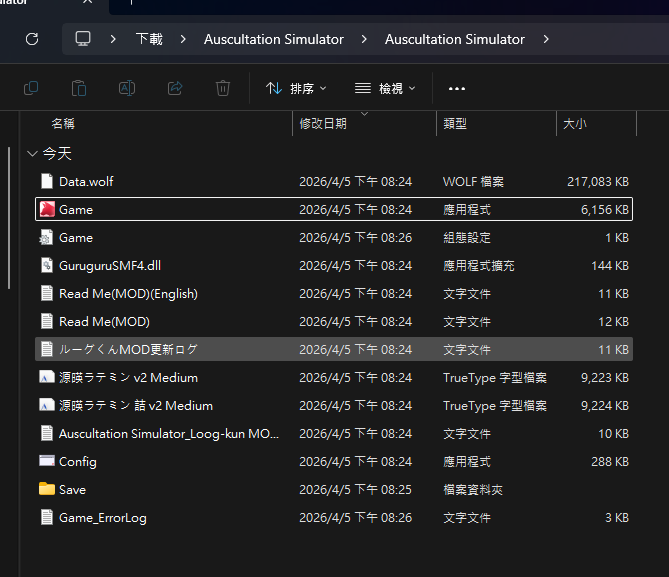Open the See more ellipsis menu
This screenshot has height=577, width=669.
[x=457, y=89]
